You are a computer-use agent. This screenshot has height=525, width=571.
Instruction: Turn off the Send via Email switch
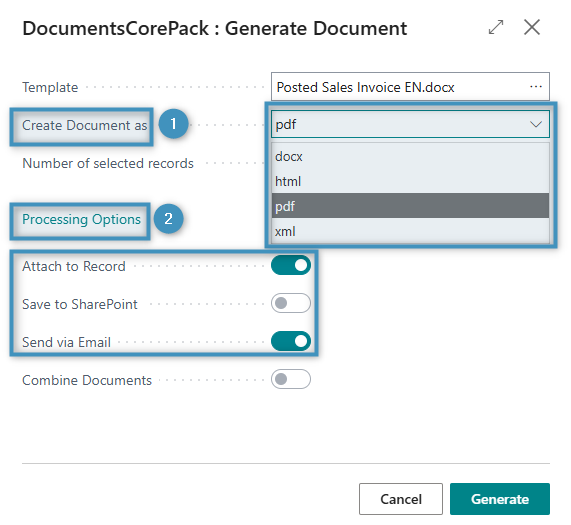[291, 341]
